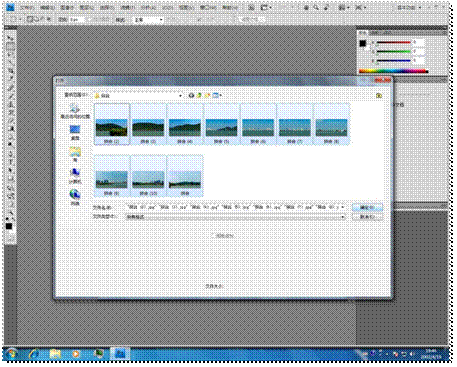
Task: Open Recent Places in the dialog sidebar
Action: (75, 111)
